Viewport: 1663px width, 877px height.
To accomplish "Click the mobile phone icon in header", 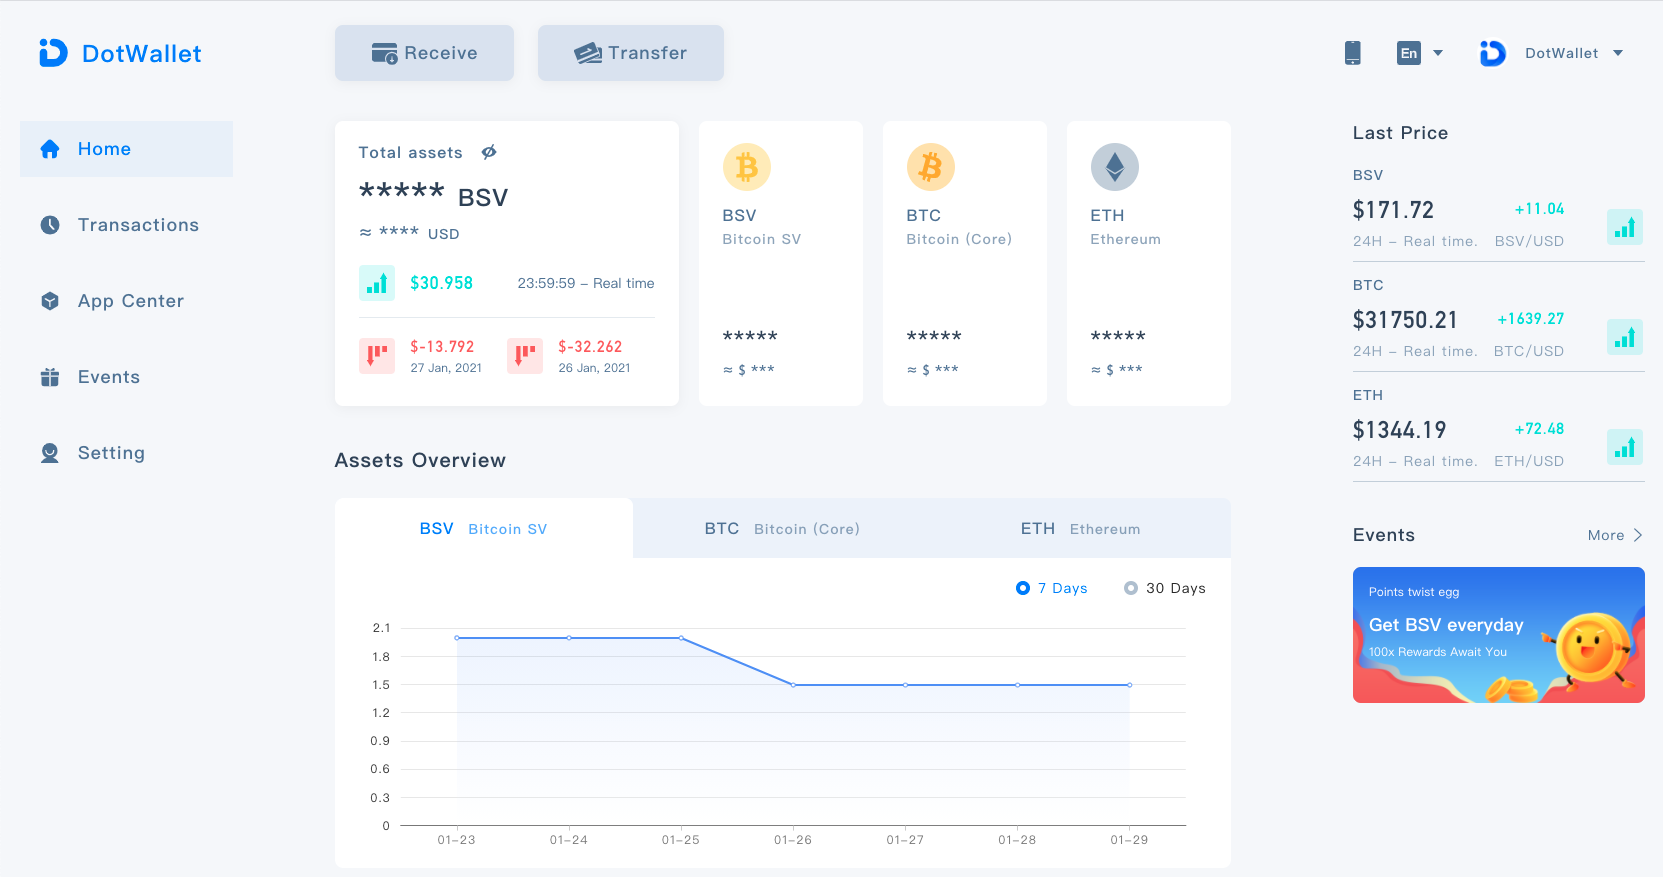I will pos(1352,53).
